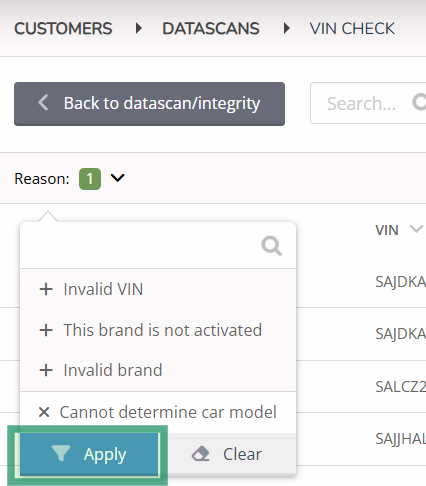The width and height of the screenshot is (426, 486).
Task: Click the back arrow on datascan/integrity button
Action: pos(43,102)
